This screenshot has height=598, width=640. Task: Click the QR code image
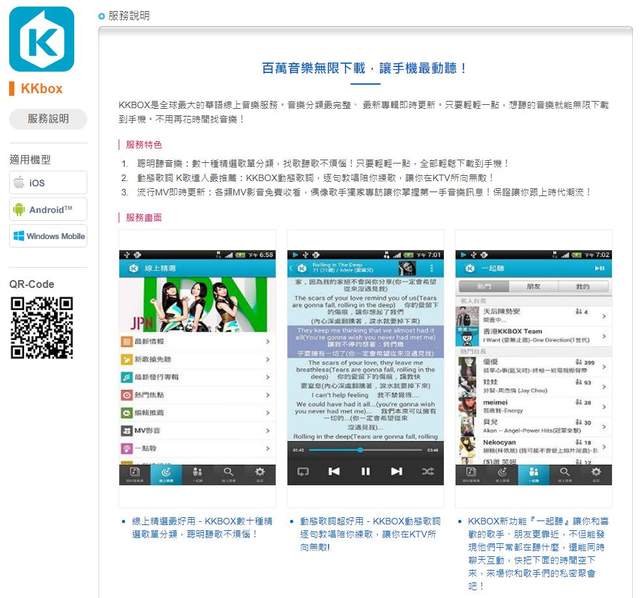coord(42,327)
